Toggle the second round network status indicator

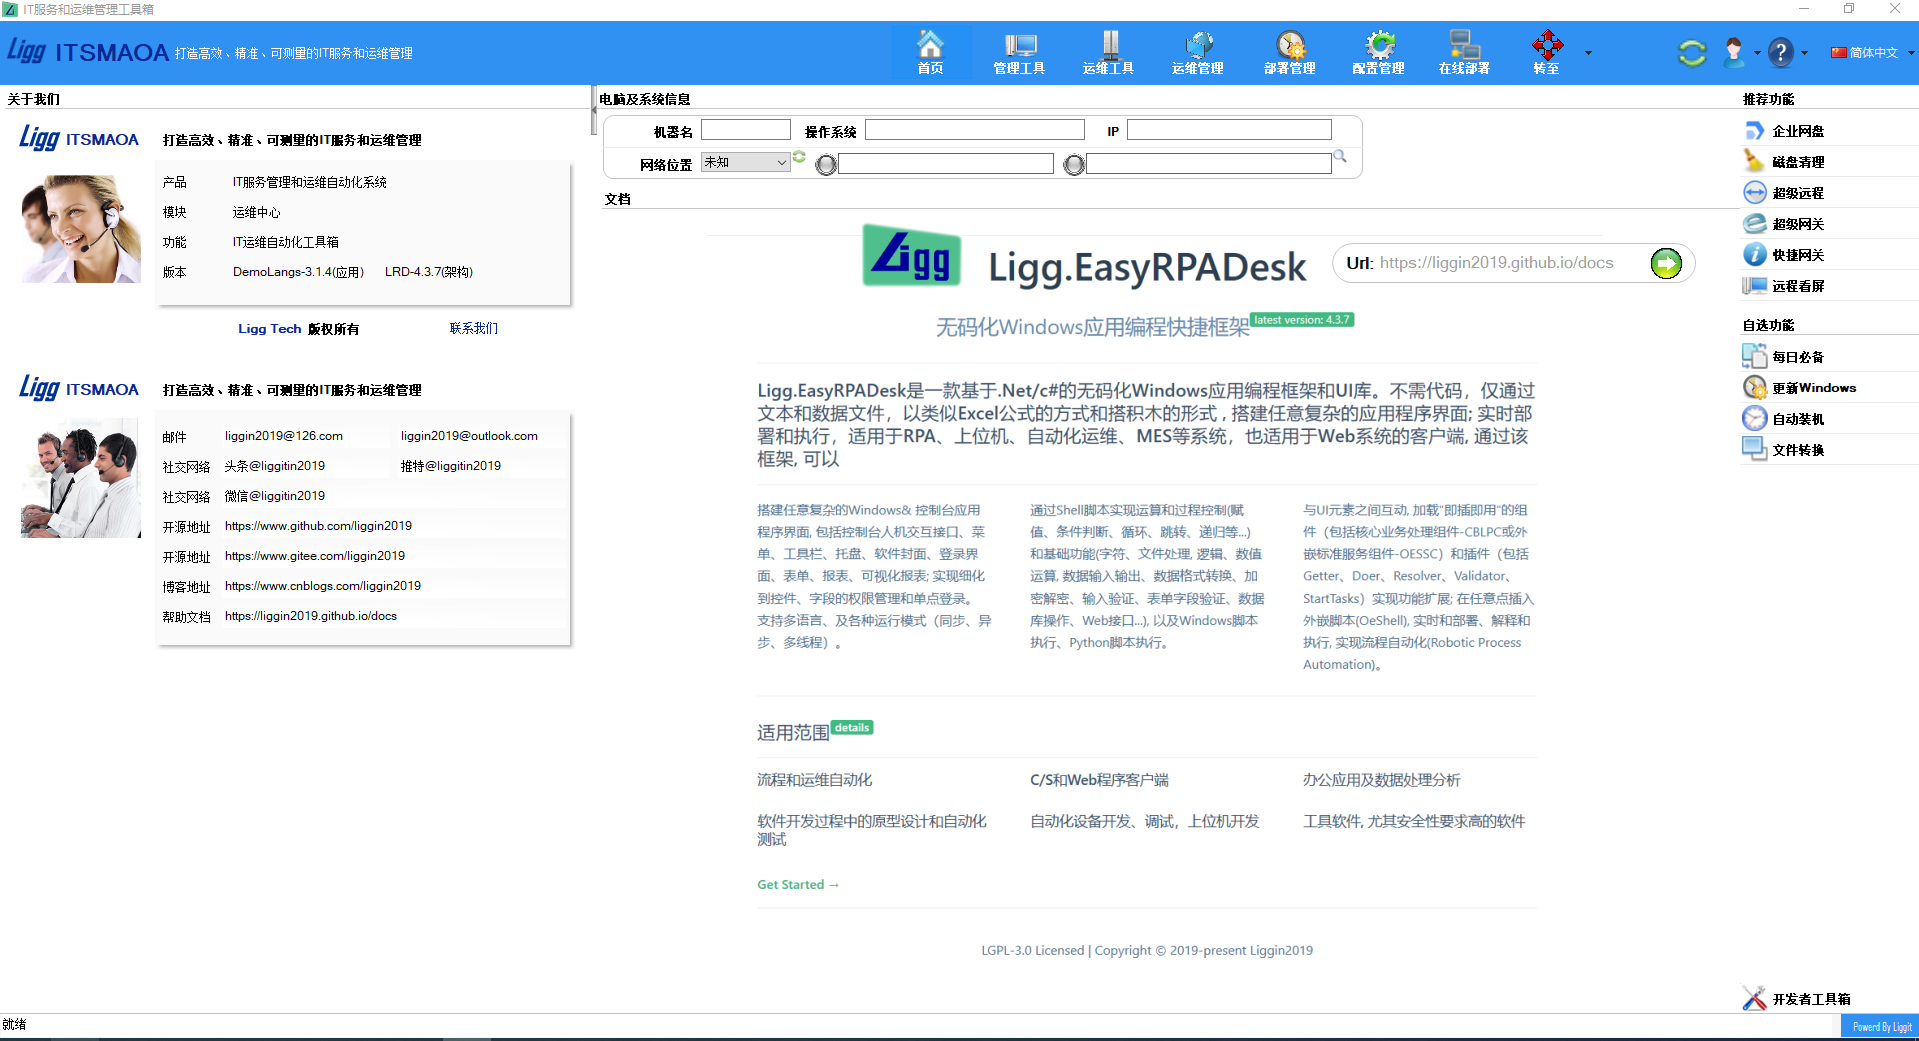[1074, 165]
